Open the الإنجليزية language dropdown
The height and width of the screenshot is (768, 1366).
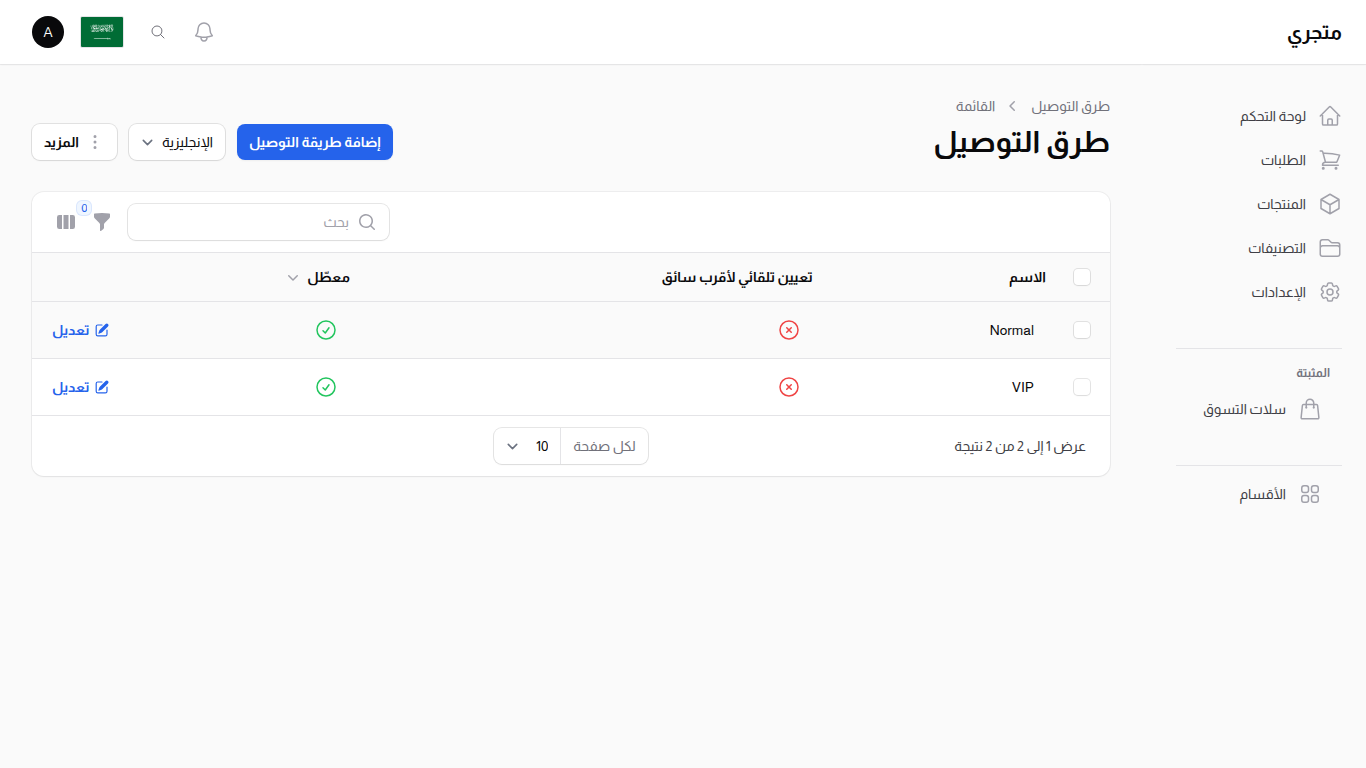click(x=177, y=142)
